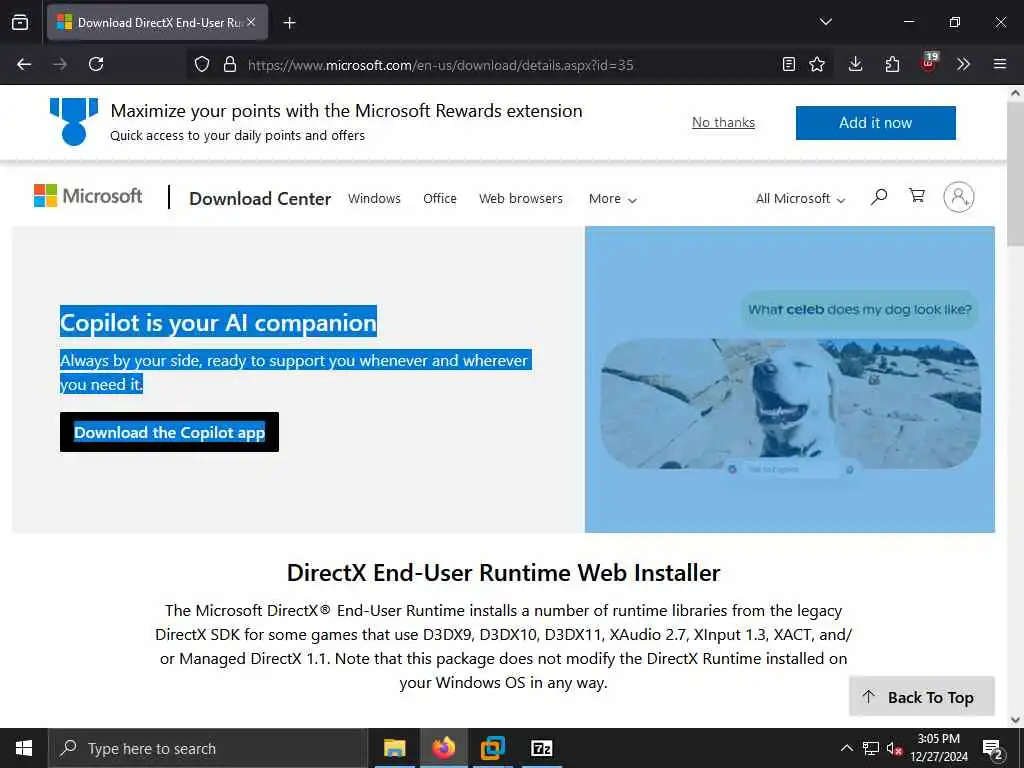Click the Firefox taskbar icon
The height and width of the screenshot is (768, 1024).
443,748
